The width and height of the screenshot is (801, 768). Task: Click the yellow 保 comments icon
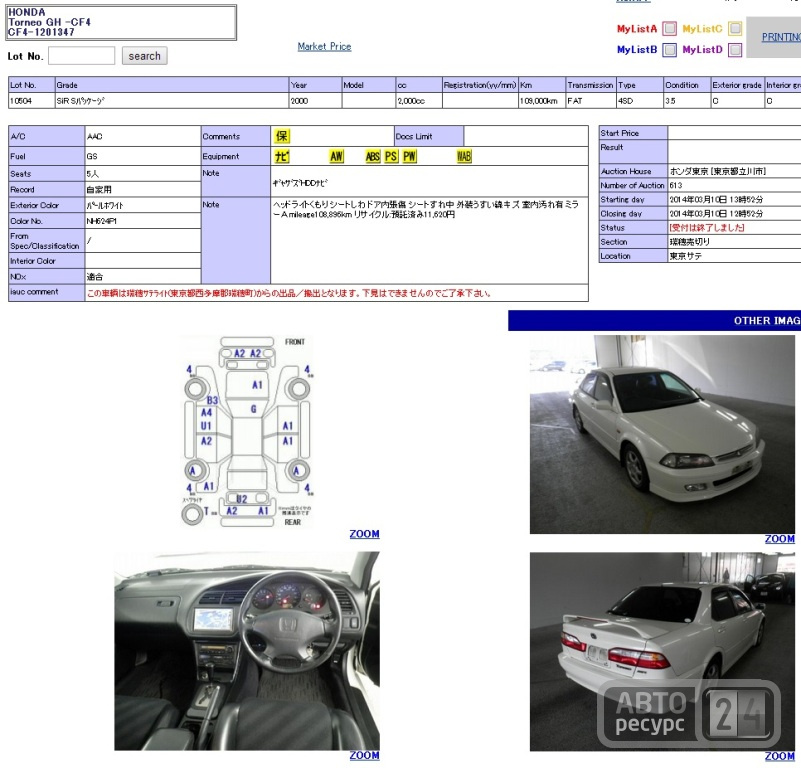coord(281,136)
